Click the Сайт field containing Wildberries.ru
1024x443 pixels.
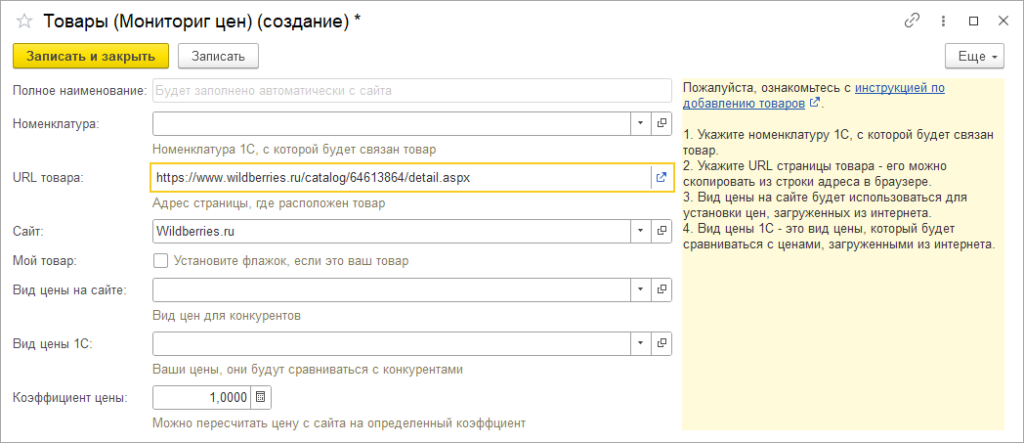[x=391, y=231]
